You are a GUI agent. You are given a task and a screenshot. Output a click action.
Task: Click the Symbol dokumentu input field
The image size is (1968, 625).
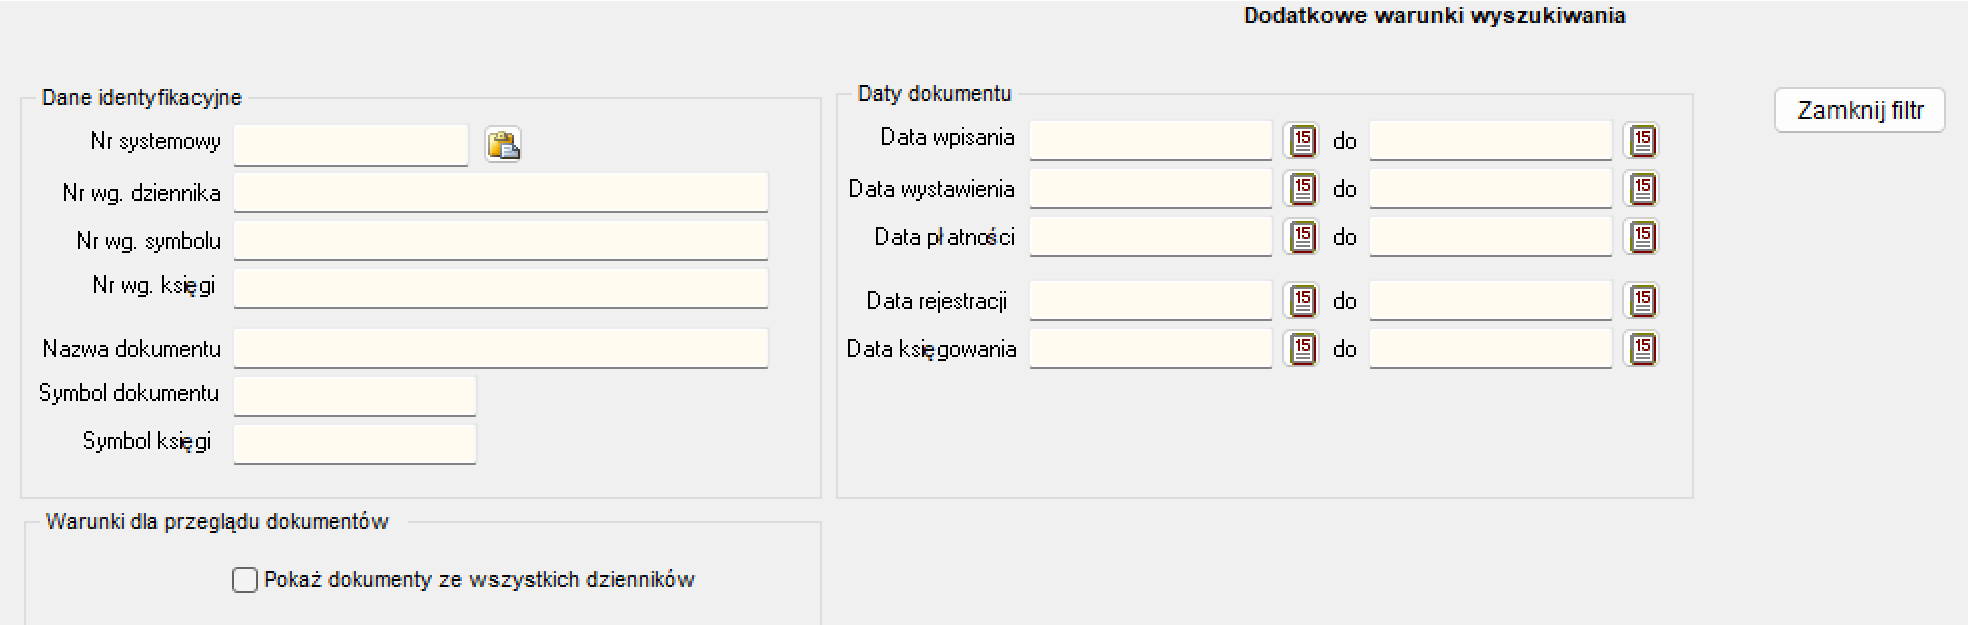tap(355, 396)
